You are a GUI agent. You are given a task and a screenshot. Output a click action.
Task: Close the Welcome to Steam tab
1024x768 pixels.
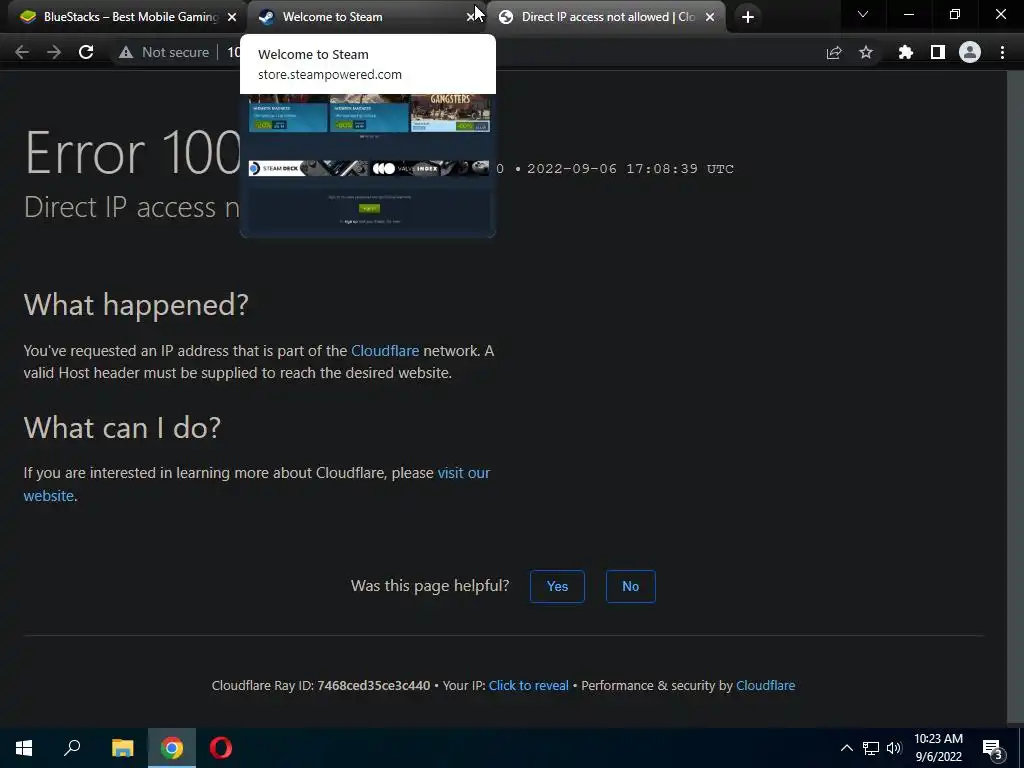click(x=471, y=17)
